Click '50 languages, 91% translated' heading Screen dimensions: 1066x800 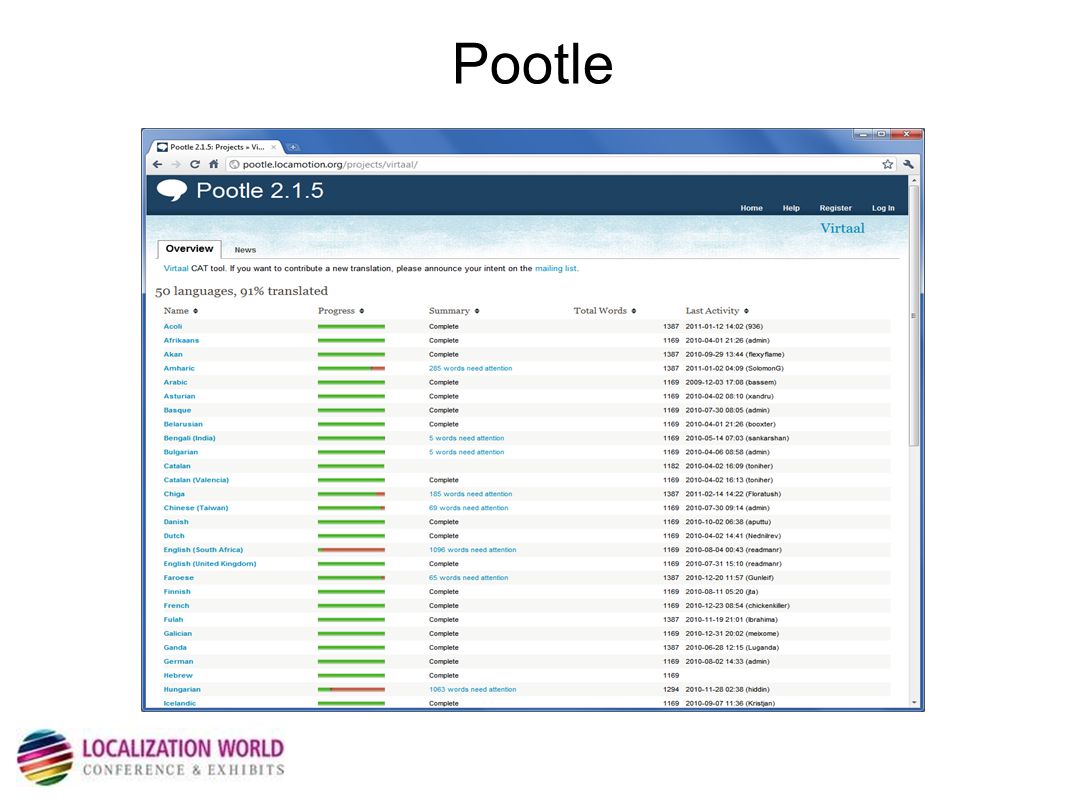pos(241,291)
